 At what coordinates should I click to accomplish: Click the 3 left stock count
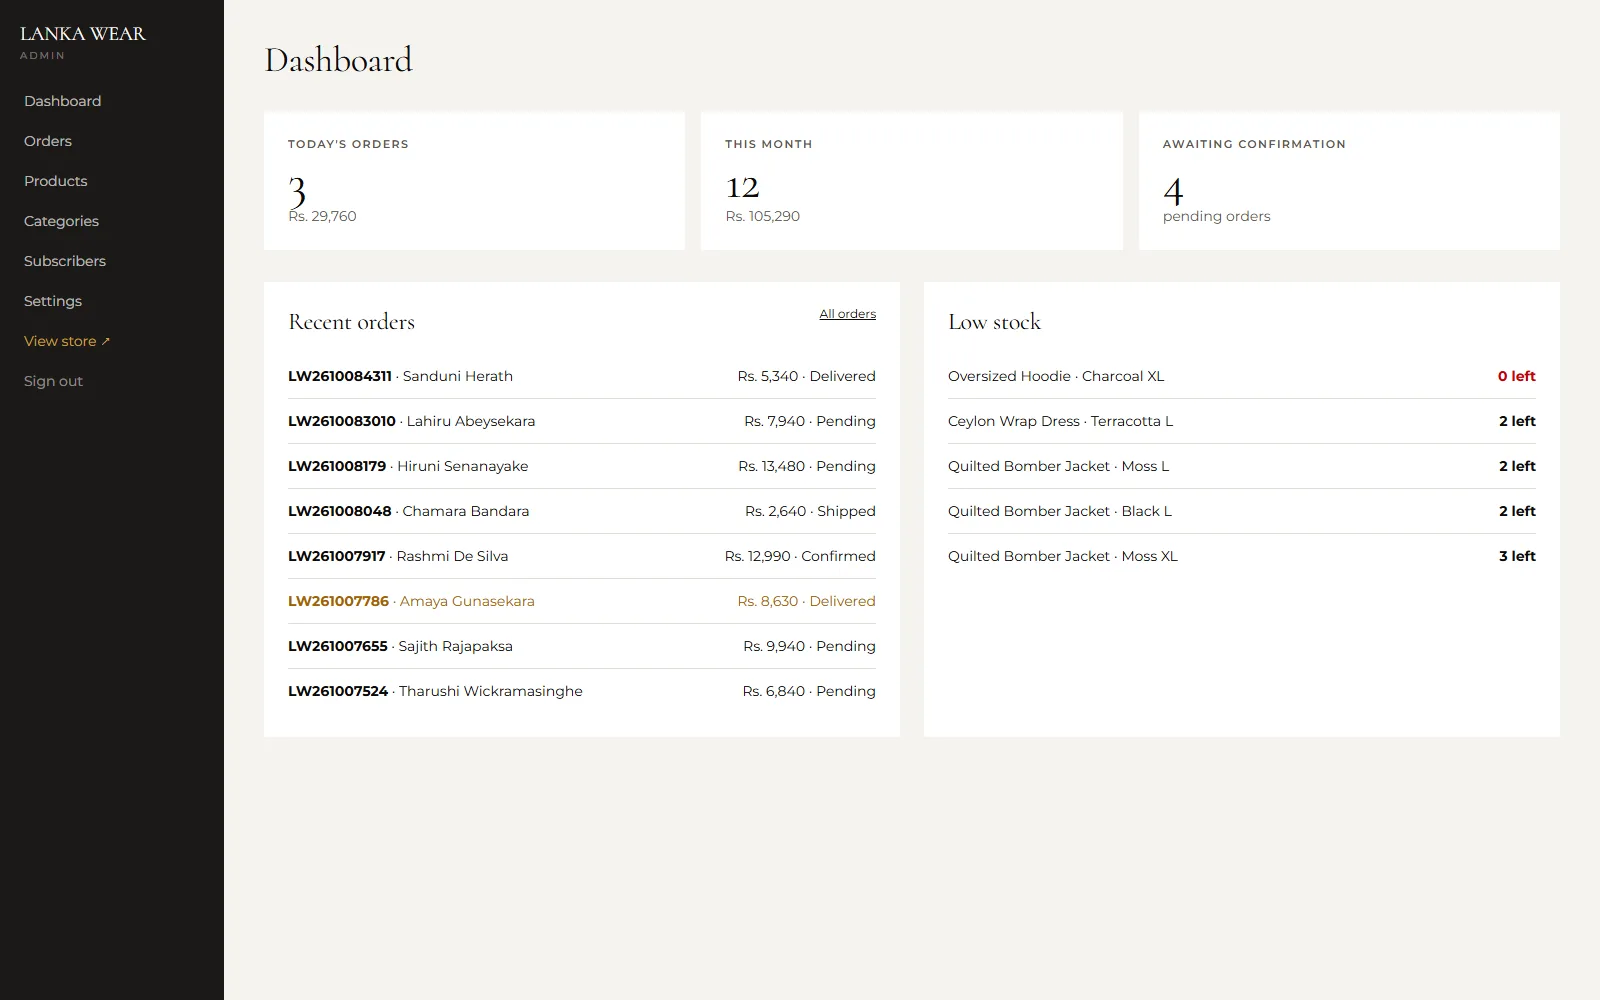1517,556
